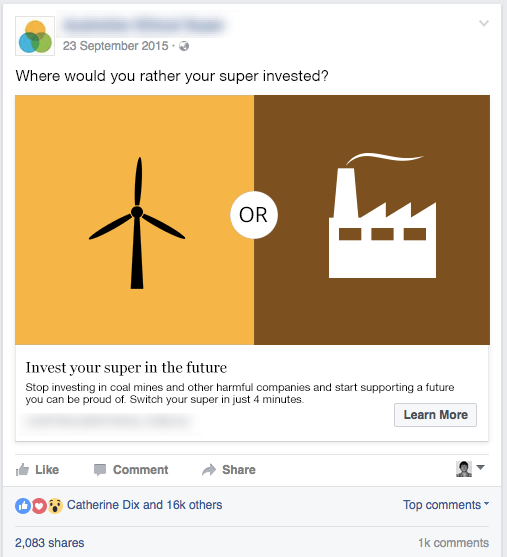Click the Share arrow icon
The image size is (507, 557).
point(209,470)
